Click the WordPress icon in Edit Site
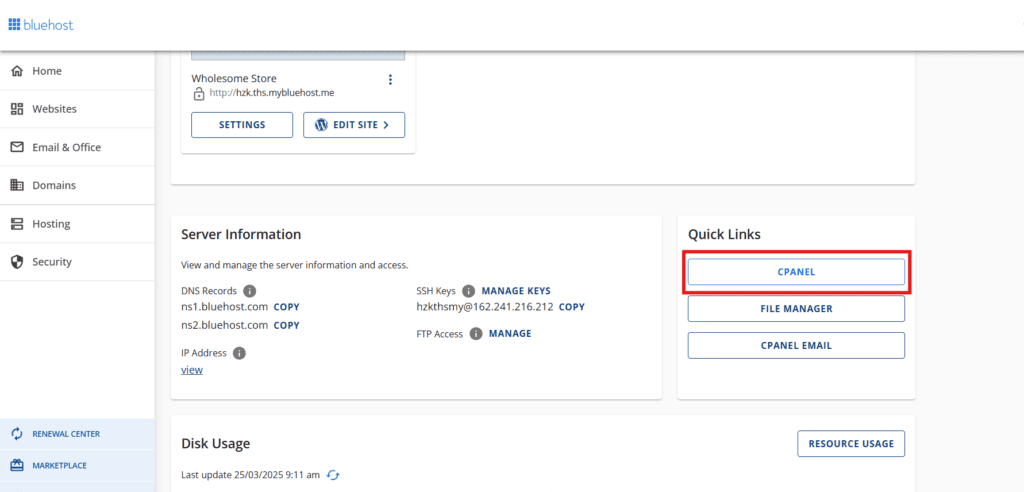1024x492 pixels. pos(321,125)
